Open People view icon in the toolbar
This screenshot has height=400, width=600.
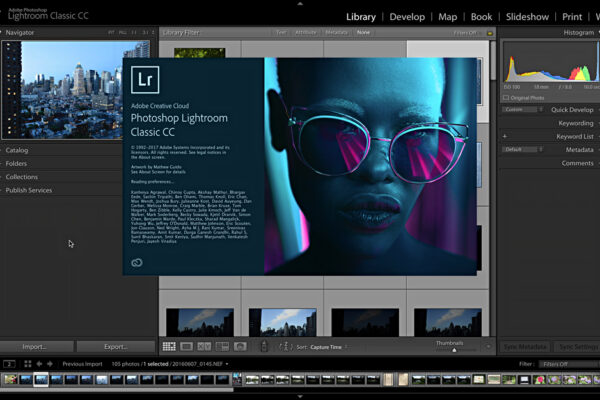[x=240, y=346]
